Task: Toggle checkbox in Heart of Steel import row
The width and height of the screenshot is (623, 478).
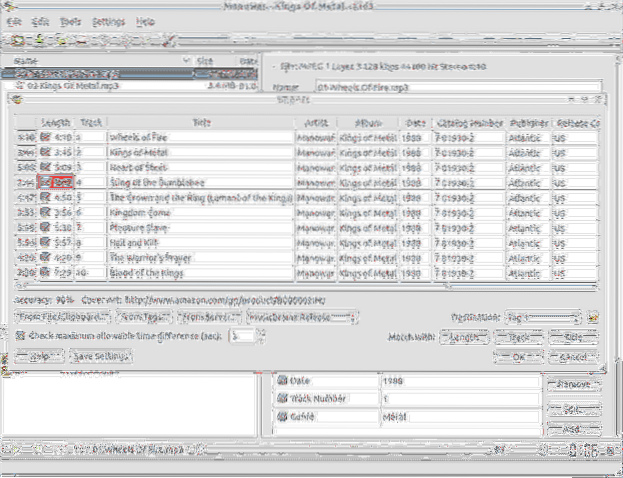Action: click(x=45, y=167)
